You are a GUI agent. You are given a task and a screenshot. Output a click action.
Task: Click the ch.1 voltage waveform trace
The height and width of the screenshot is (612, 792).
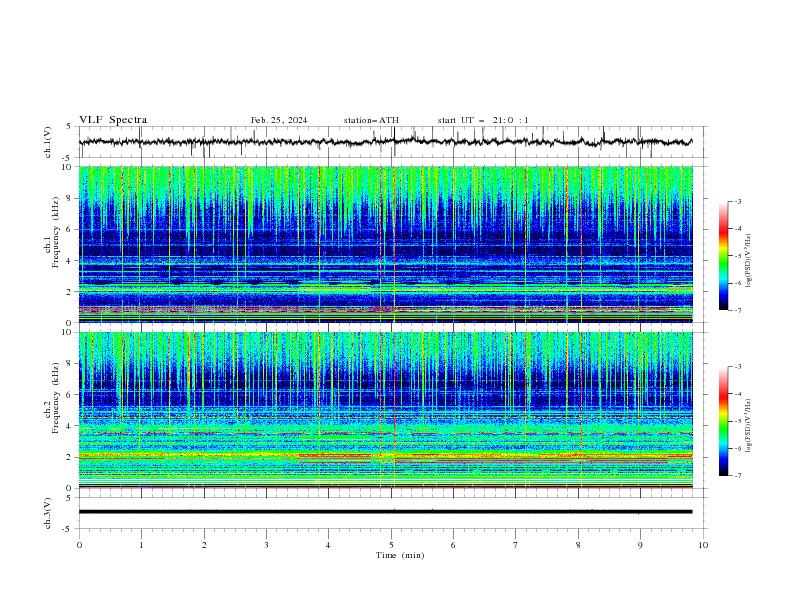385,142
